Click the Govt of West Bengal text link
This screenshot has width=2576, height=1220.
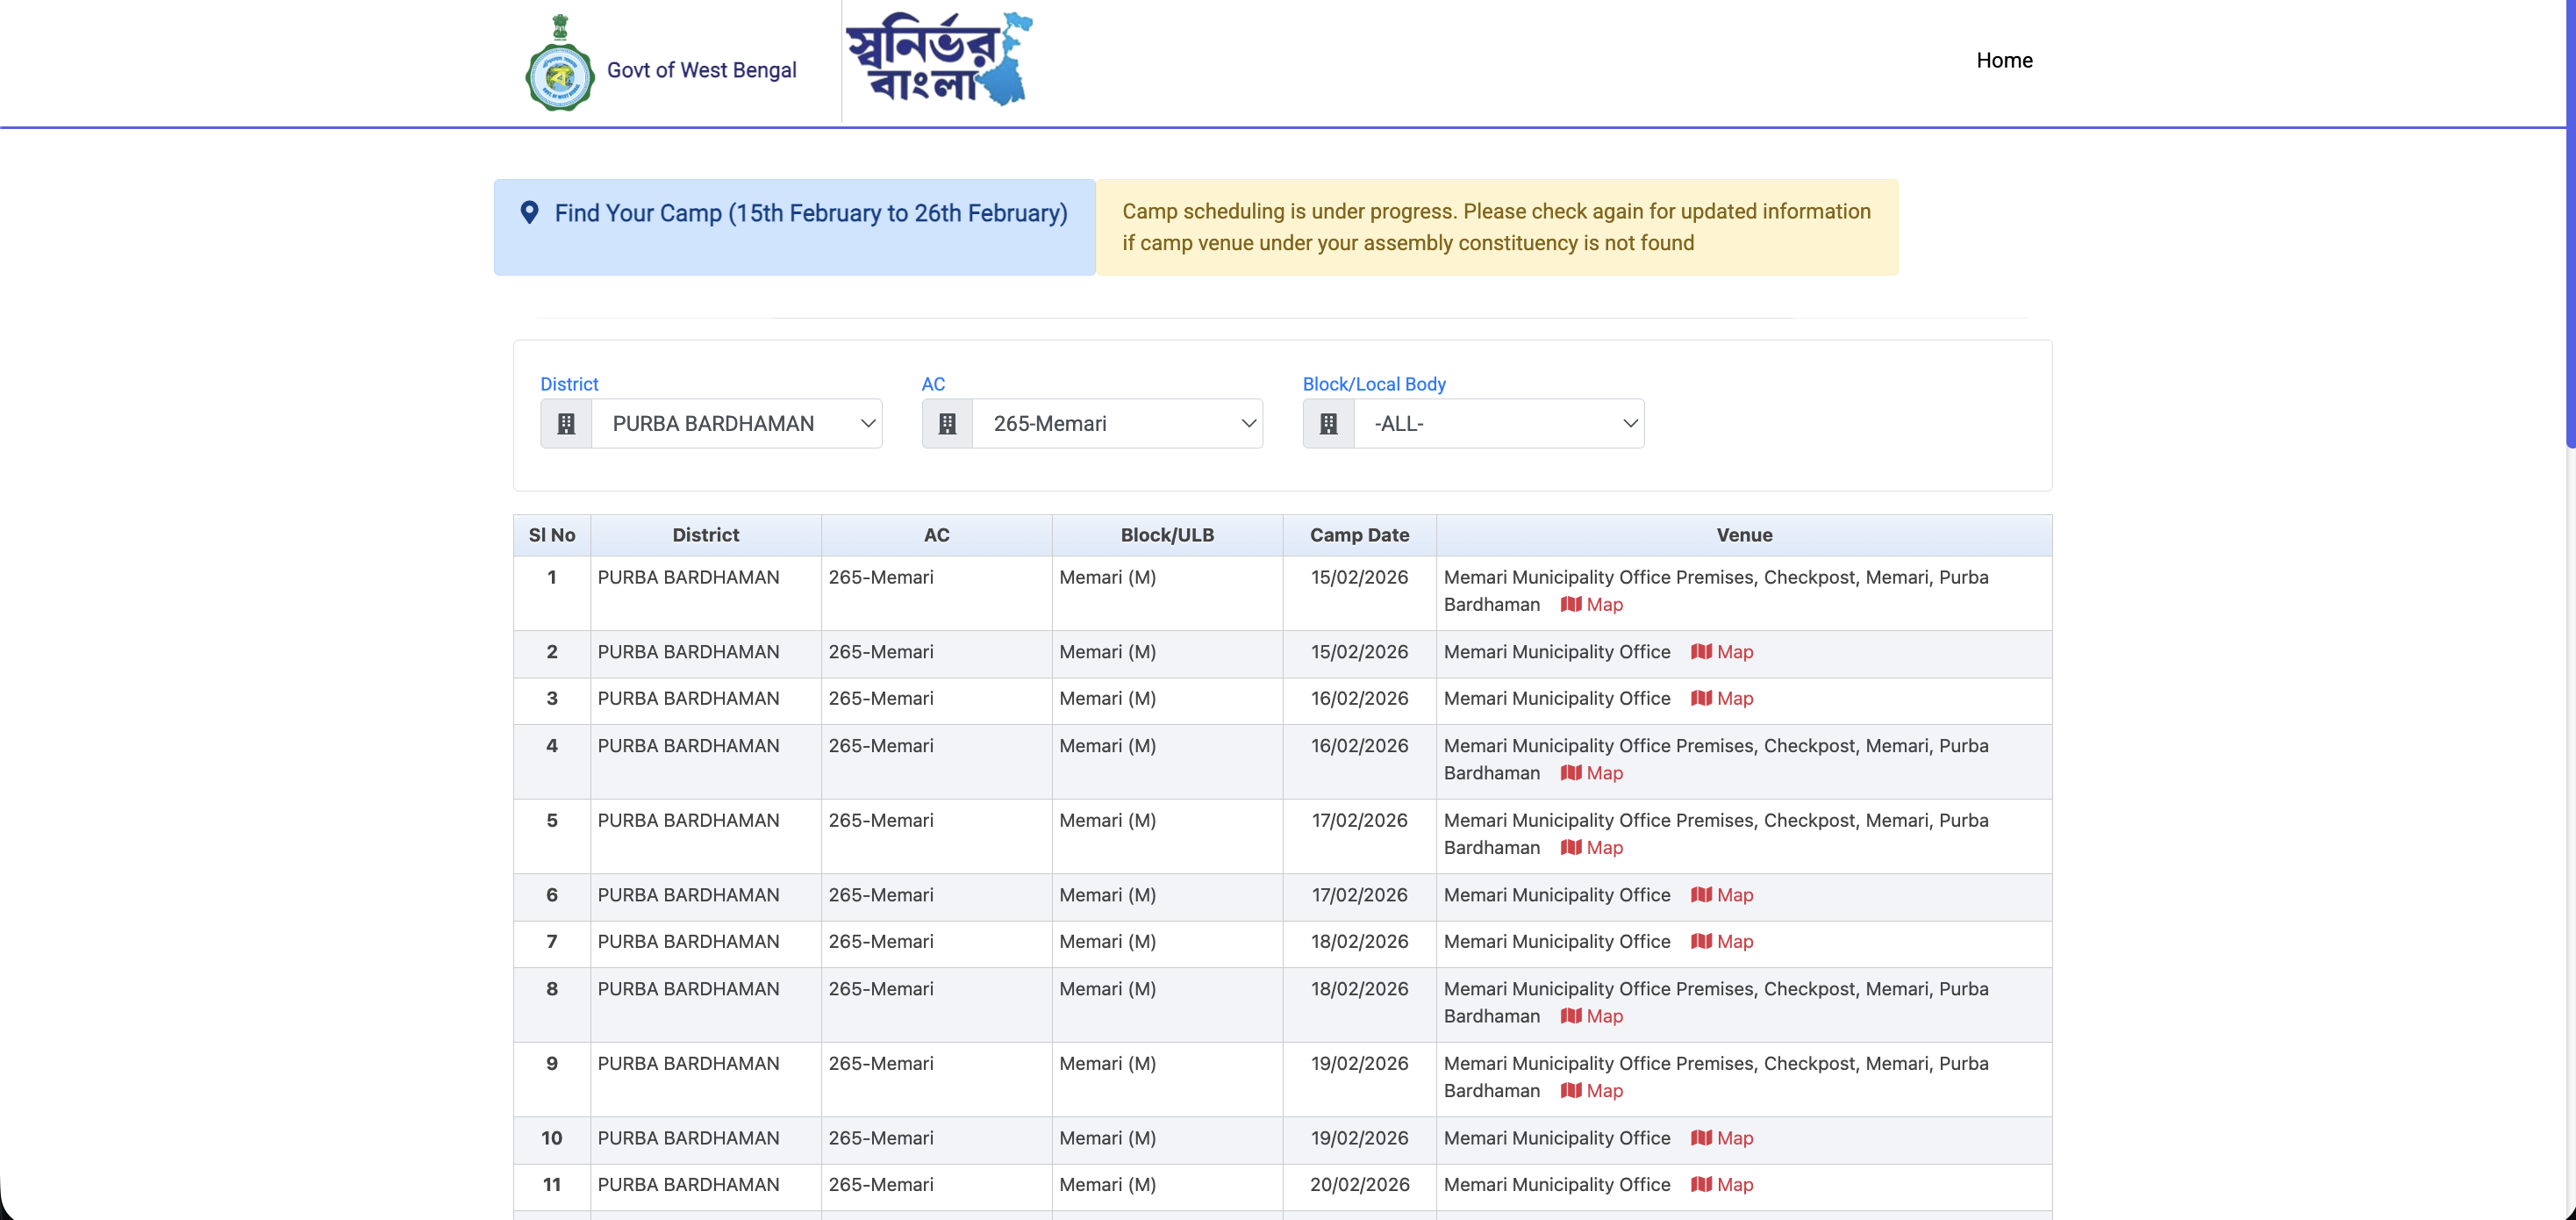tap(701, 70)
